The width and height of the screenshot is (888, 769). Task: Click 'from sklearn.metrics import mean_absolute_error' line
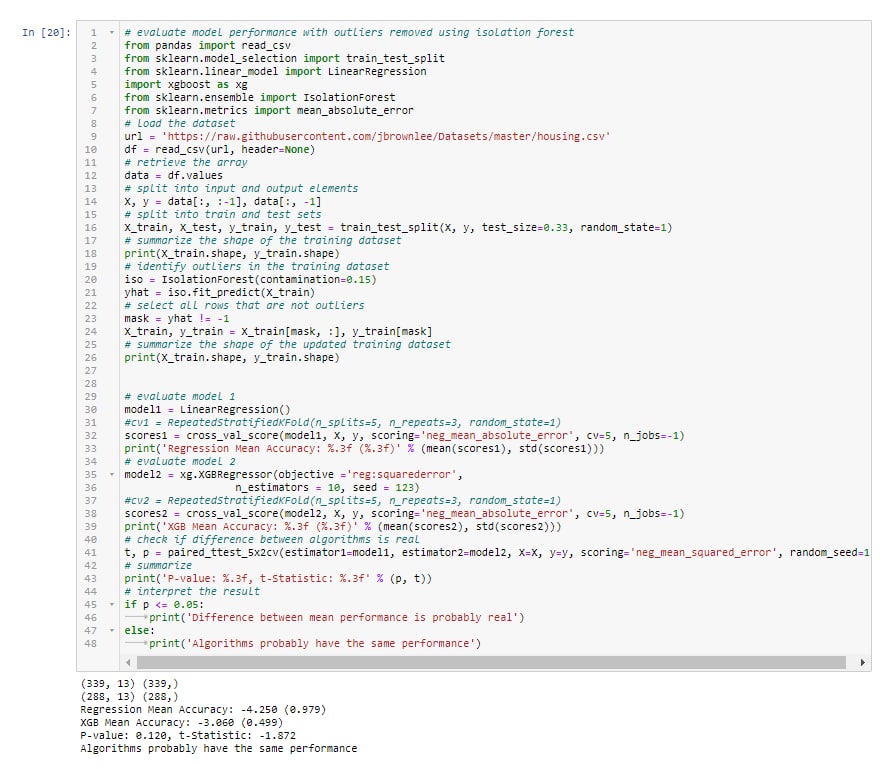click(269, 110)
